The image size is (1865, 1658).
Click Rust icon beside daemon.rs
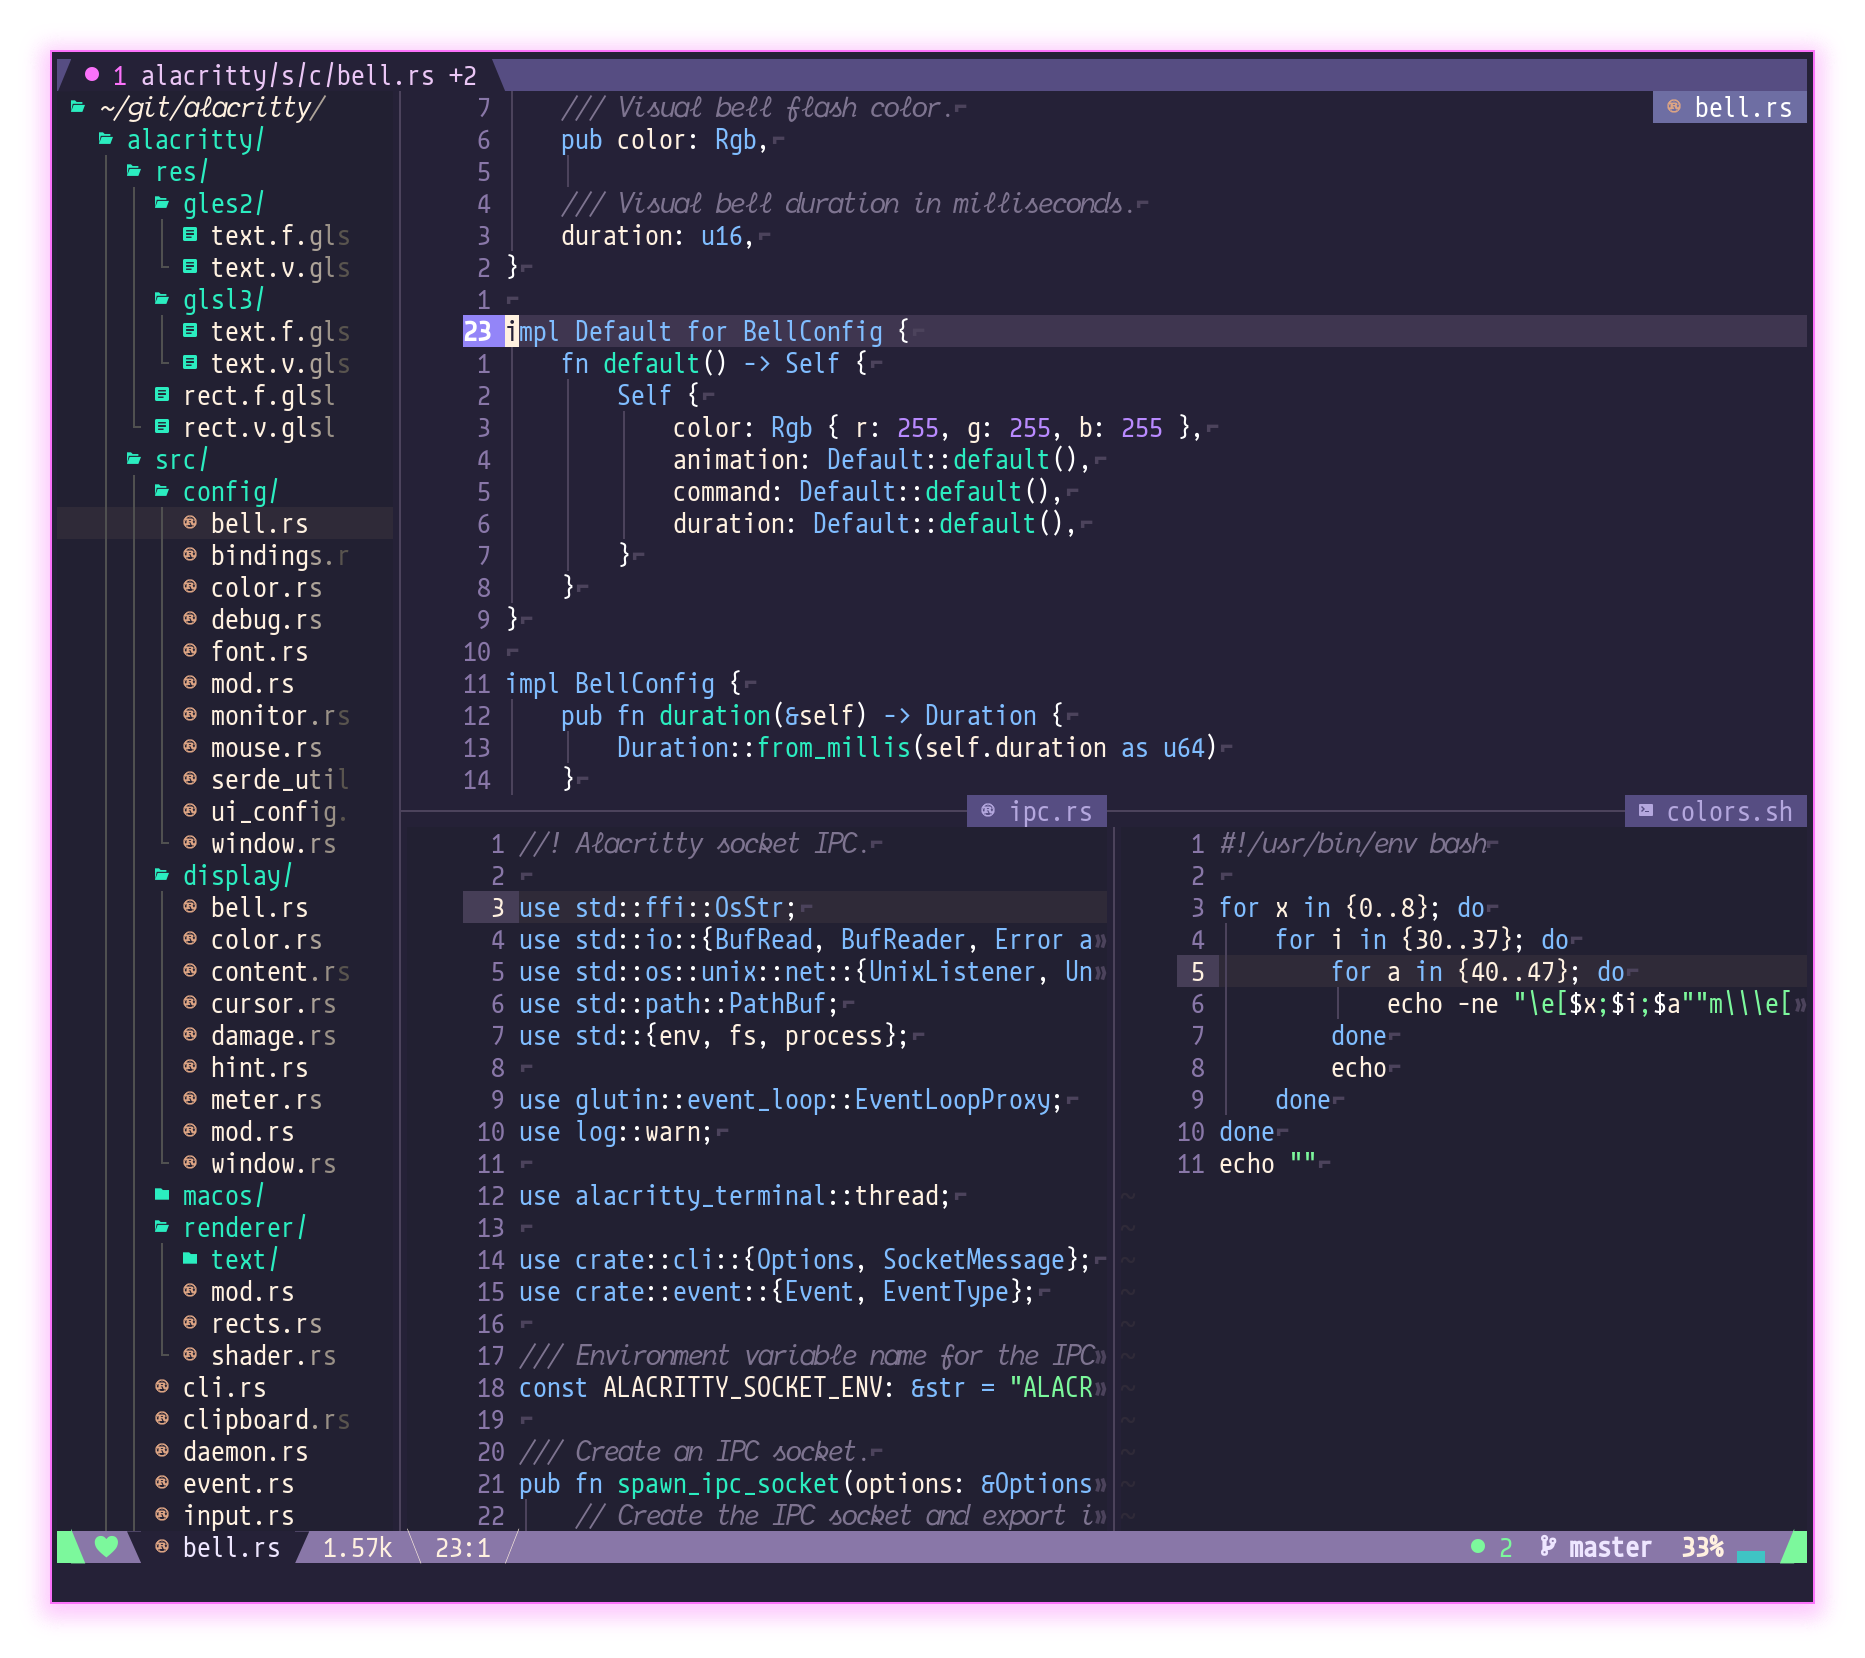pyautogui.click(x=162, y=1451)
